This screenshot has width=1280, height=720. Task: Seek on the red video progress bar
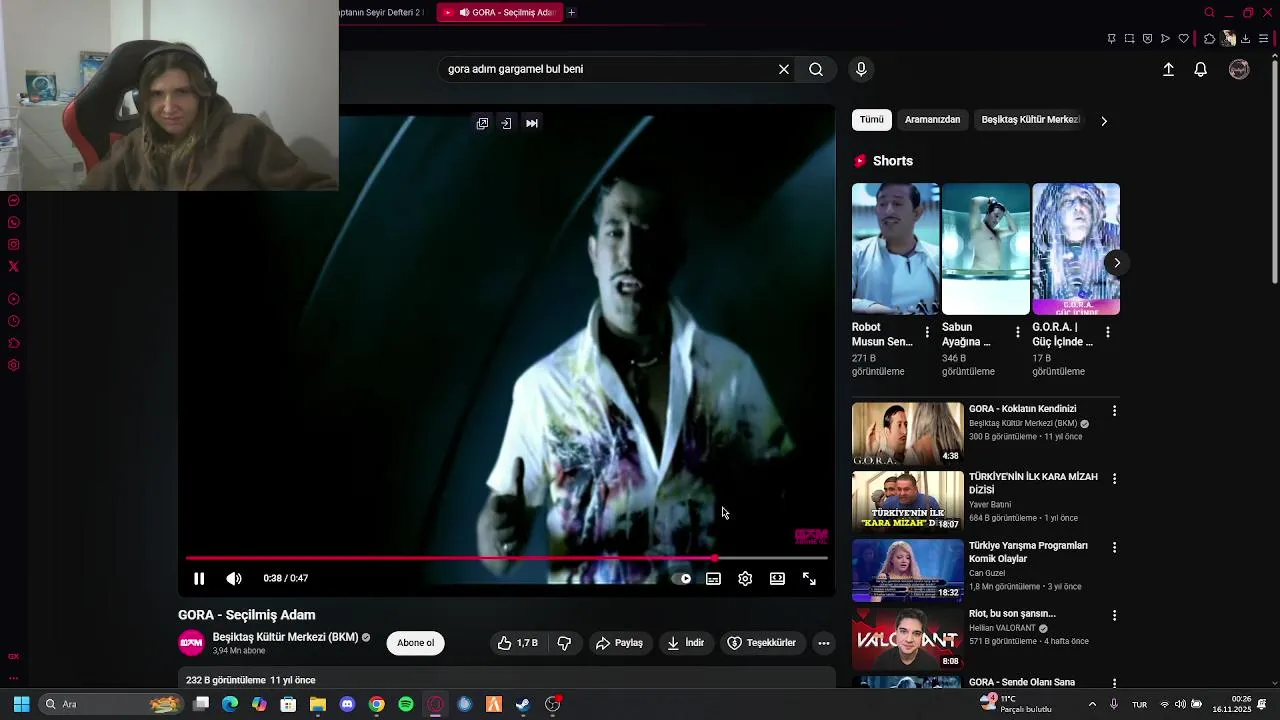point(506,558)
